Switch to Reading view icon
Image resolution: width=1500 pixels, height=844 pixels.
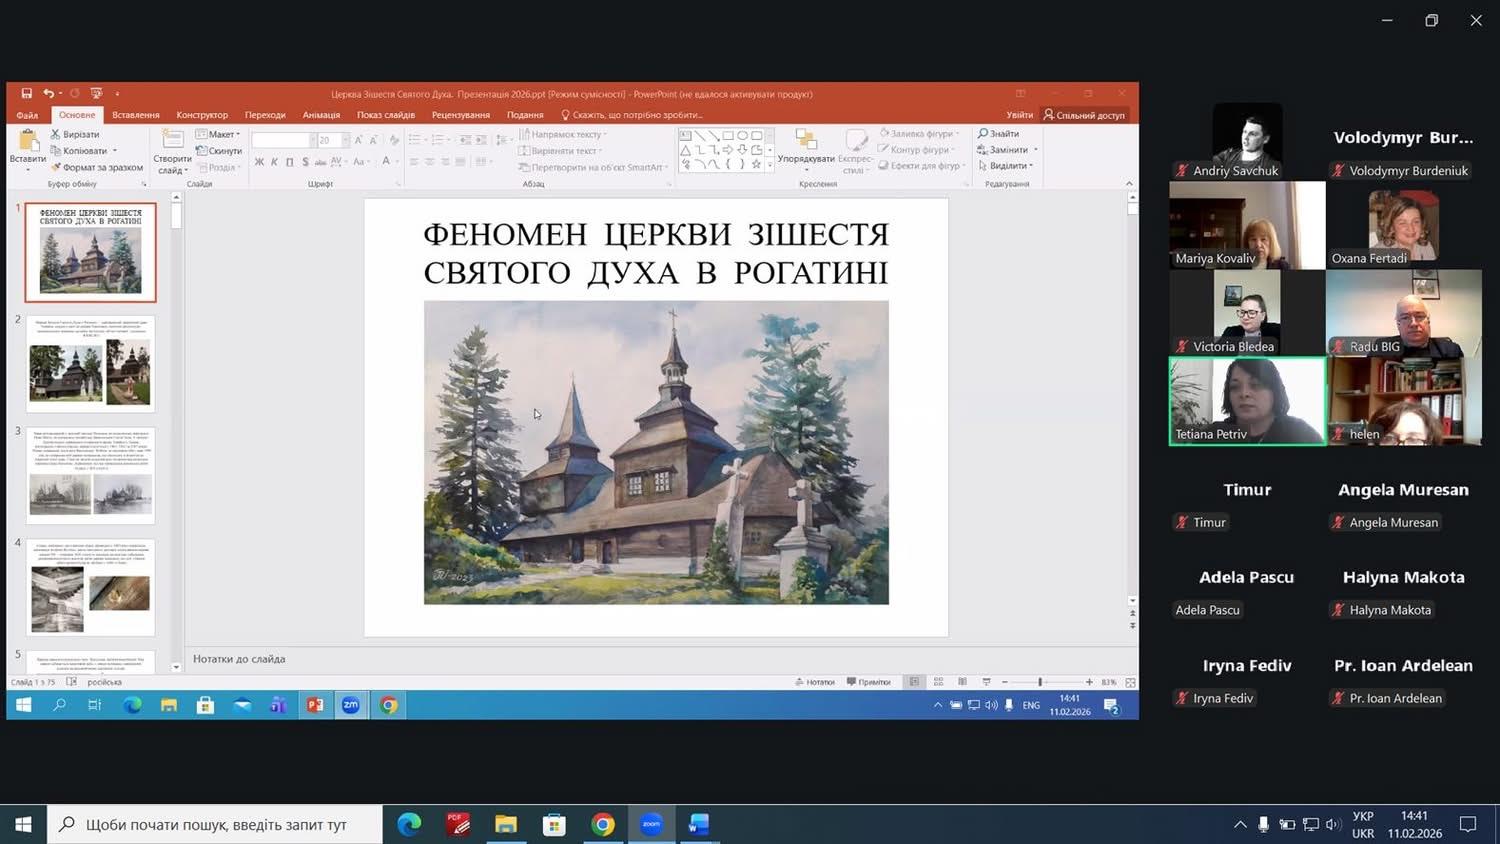(x=962, y=681)
